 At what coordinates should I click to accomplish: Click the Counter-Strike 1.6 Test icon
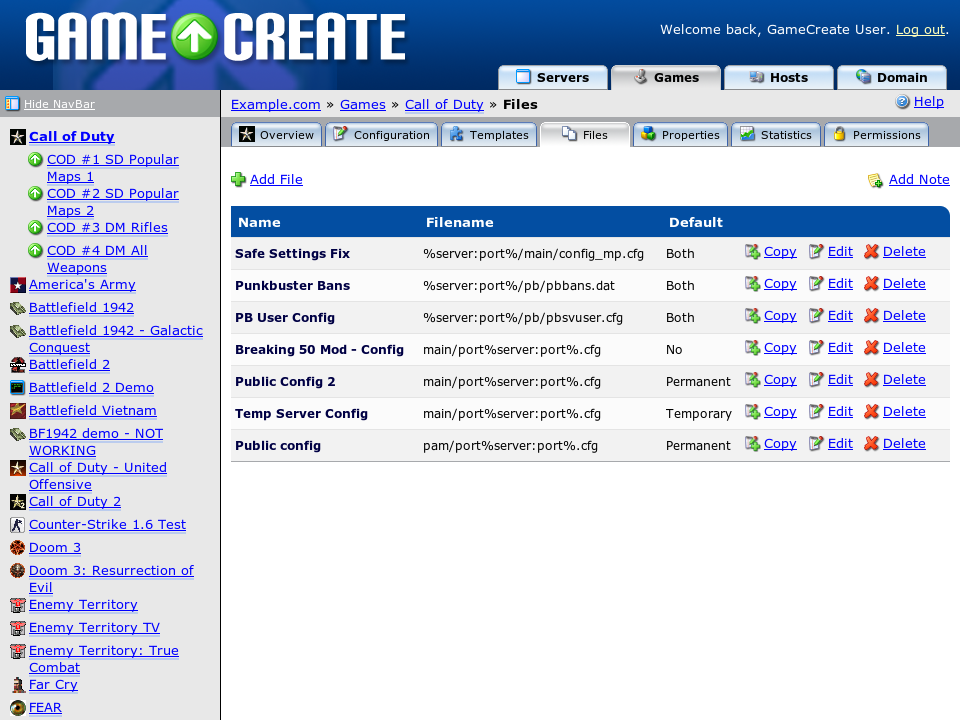[x=18, y=525]
